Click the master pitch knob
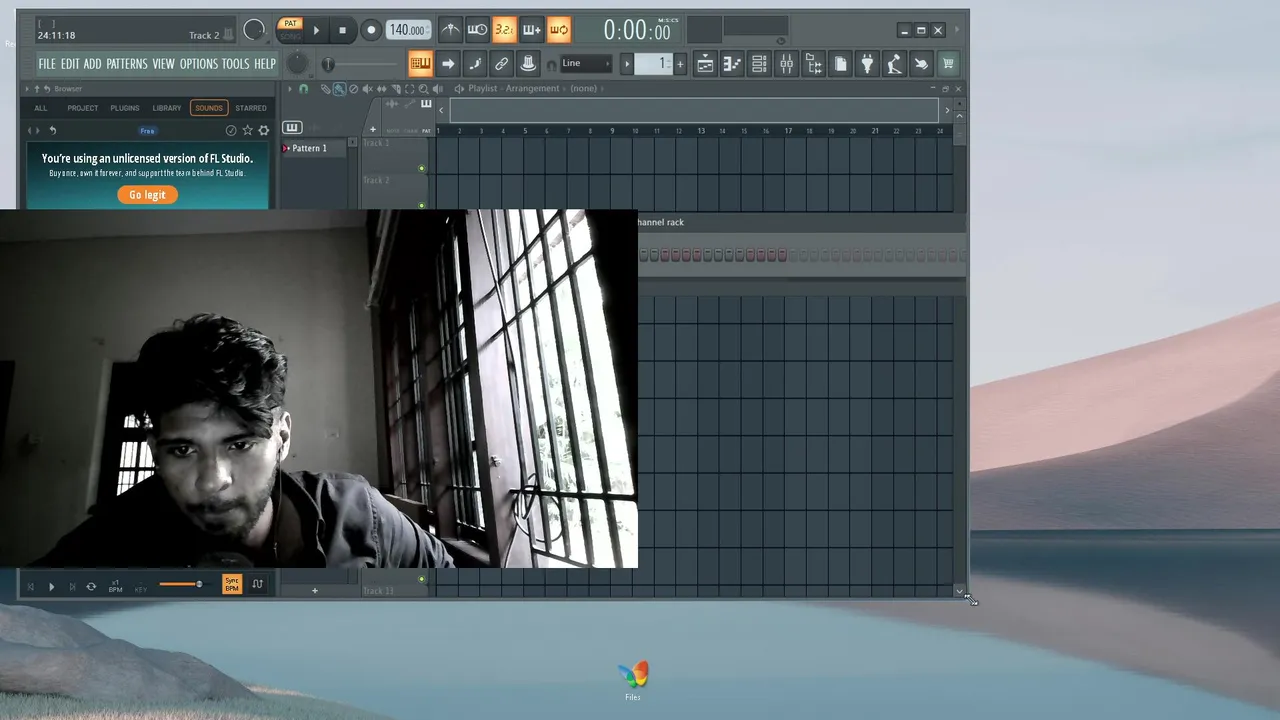 tap(298, 64)
